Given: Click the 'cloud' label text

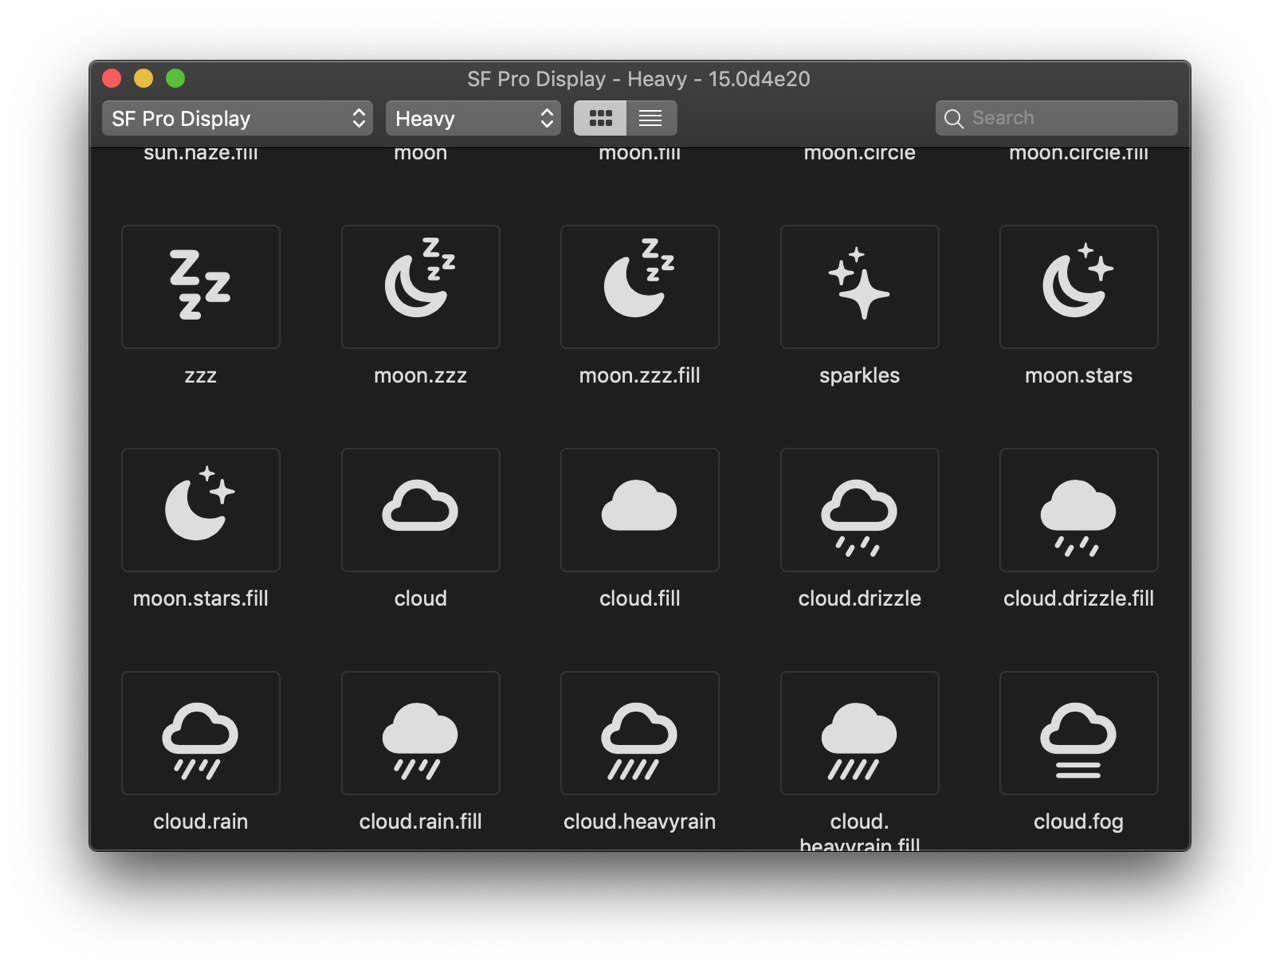Looking at the screenshot, I should click(420, 599).
